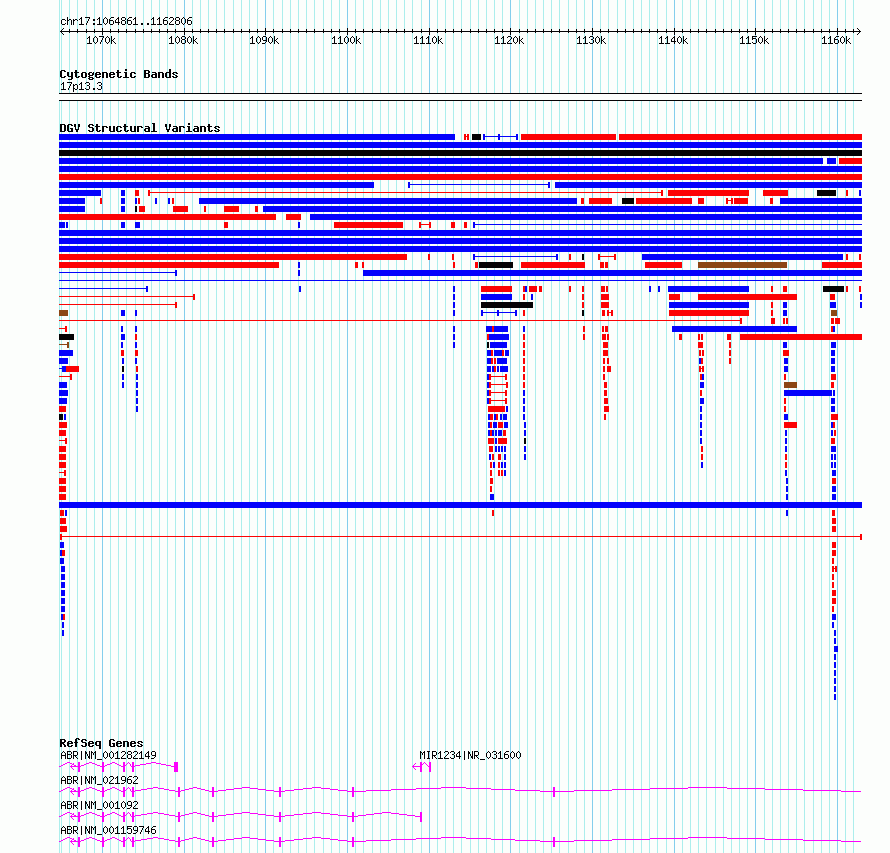Viewport: 890px width, 853px height.
Task: Select the 1090k mark on the ruler
Action: [x=264, y=40]
